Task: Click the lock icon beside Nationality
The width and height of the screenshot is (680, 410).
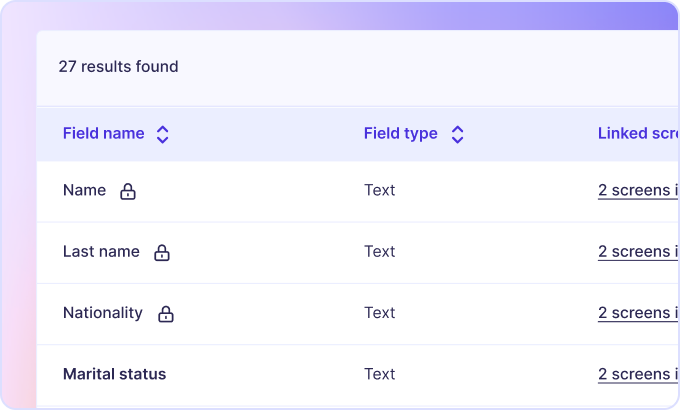Action: (166, 314)
